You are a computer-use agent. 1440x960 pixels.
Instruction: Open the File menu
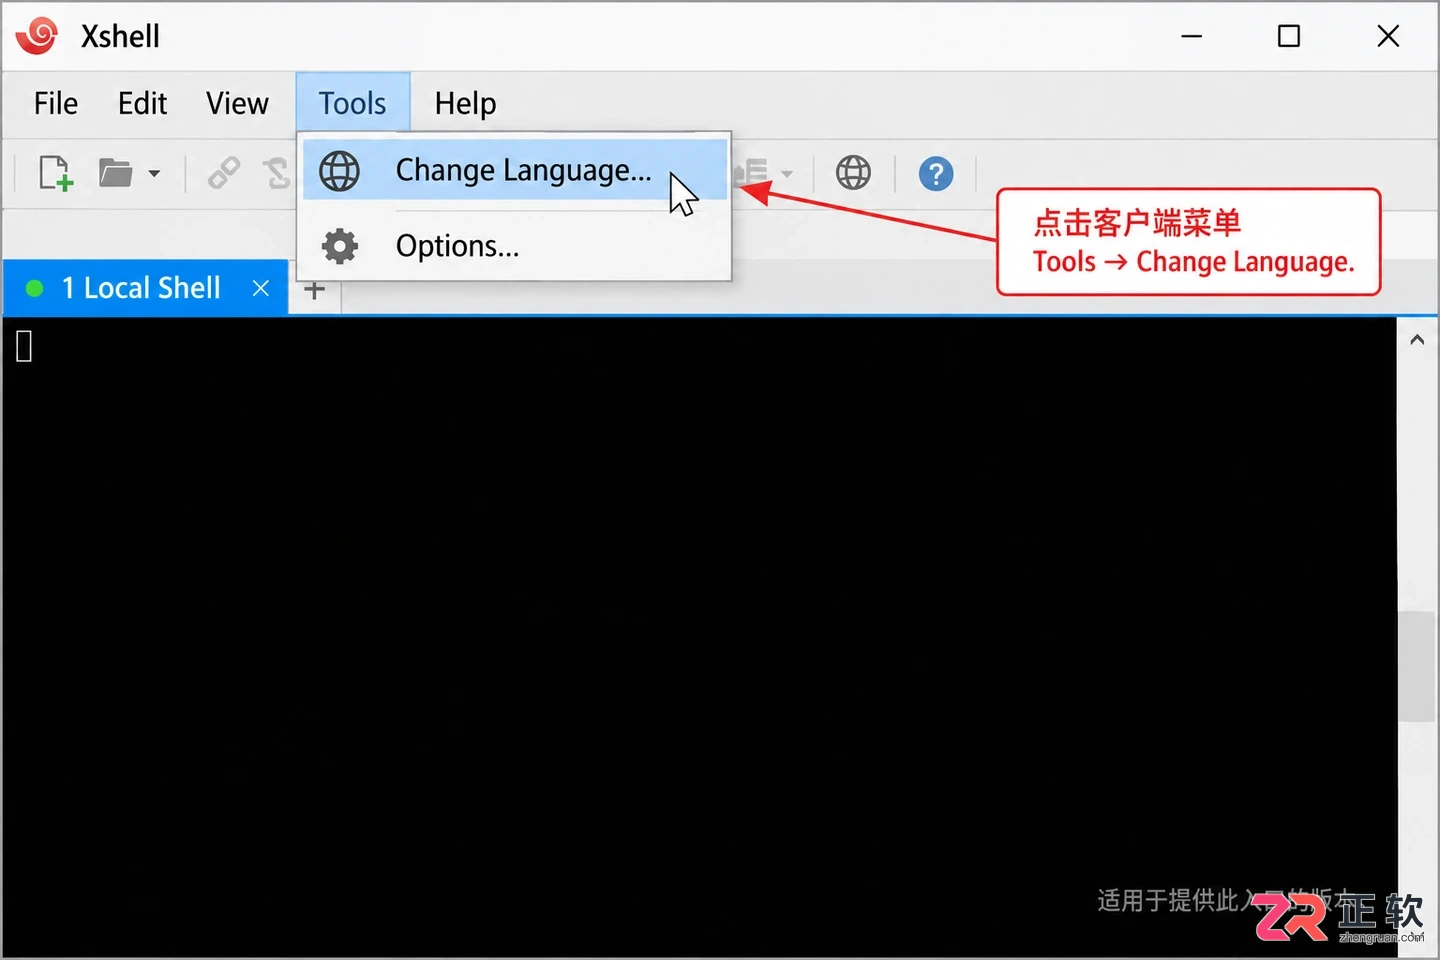[x=56, y=103]
